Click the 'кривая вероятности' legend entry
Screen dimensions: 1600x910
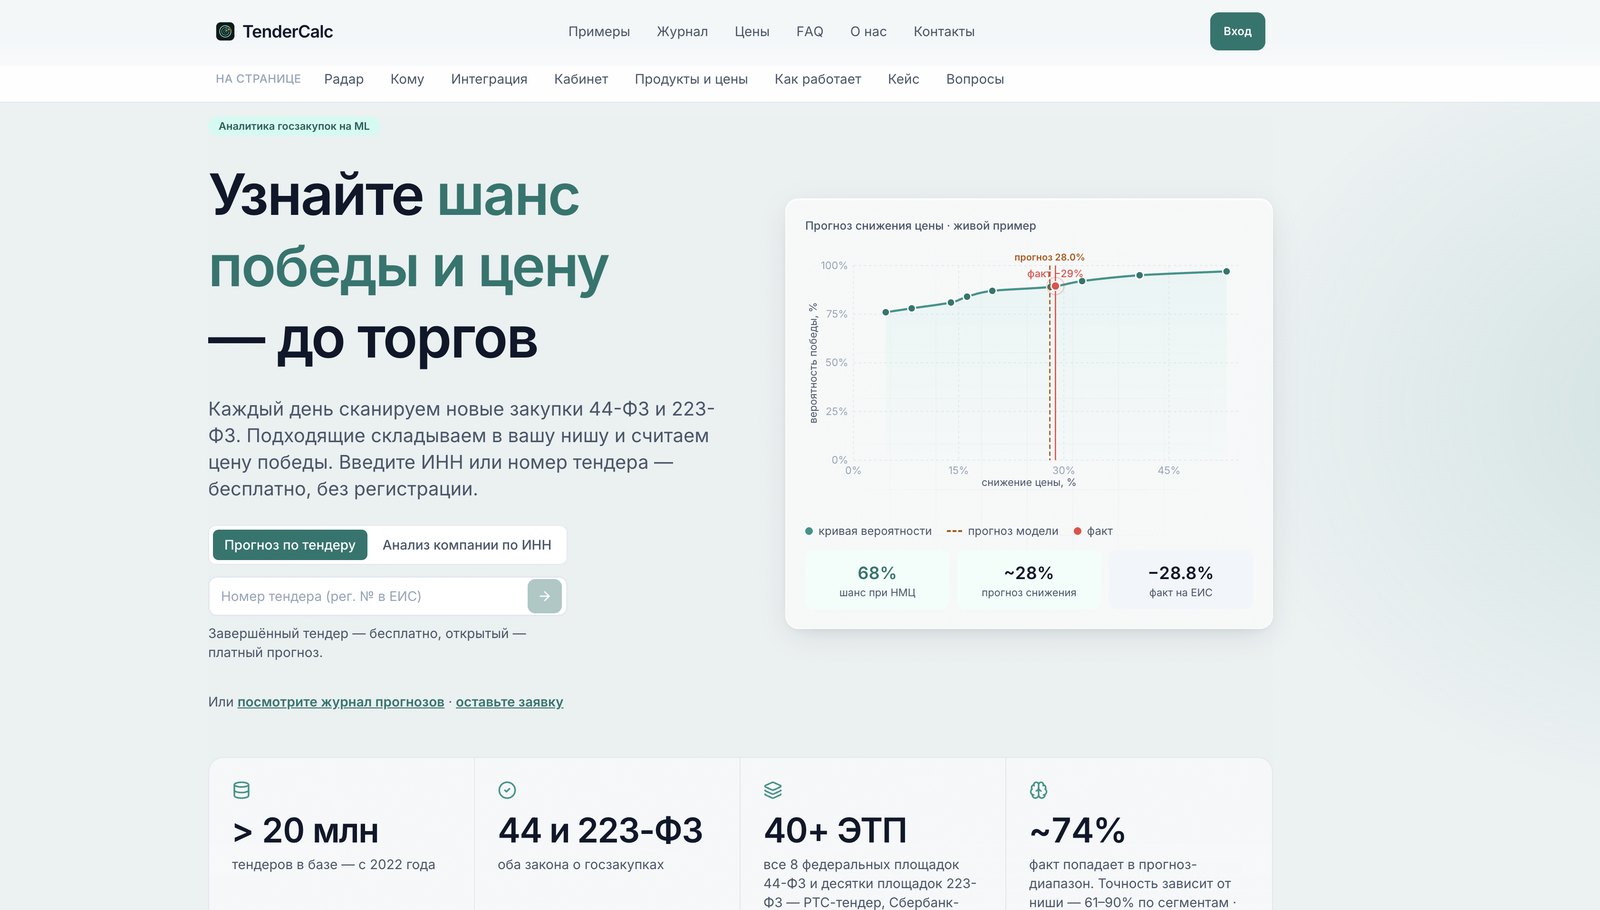click(868, 531)
